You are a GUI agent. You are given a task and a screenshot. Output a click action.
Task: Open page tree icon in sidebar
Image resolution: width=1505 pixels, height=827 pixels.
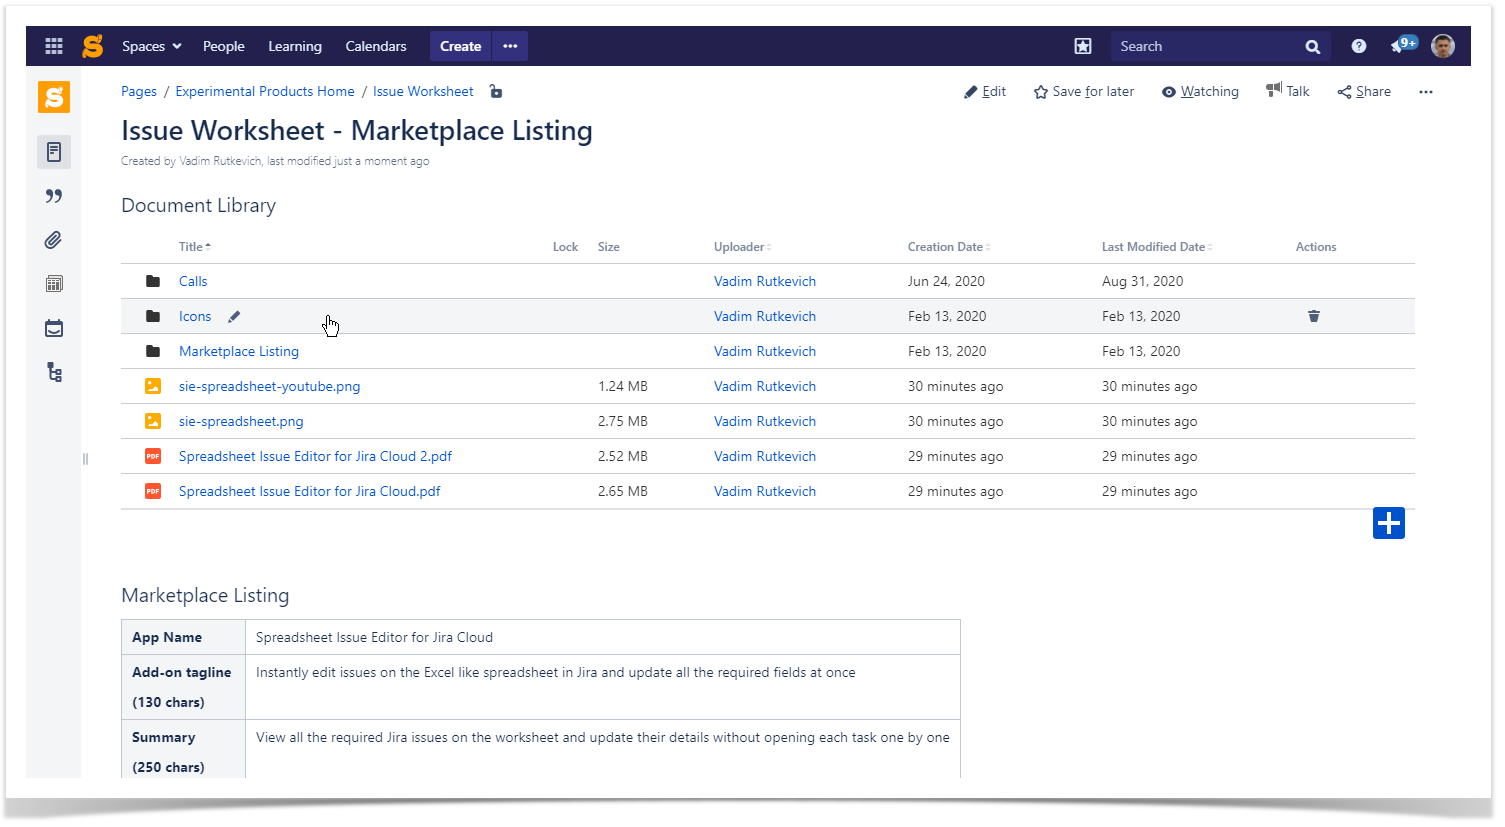pyautogui.click(x=54, y=372)
